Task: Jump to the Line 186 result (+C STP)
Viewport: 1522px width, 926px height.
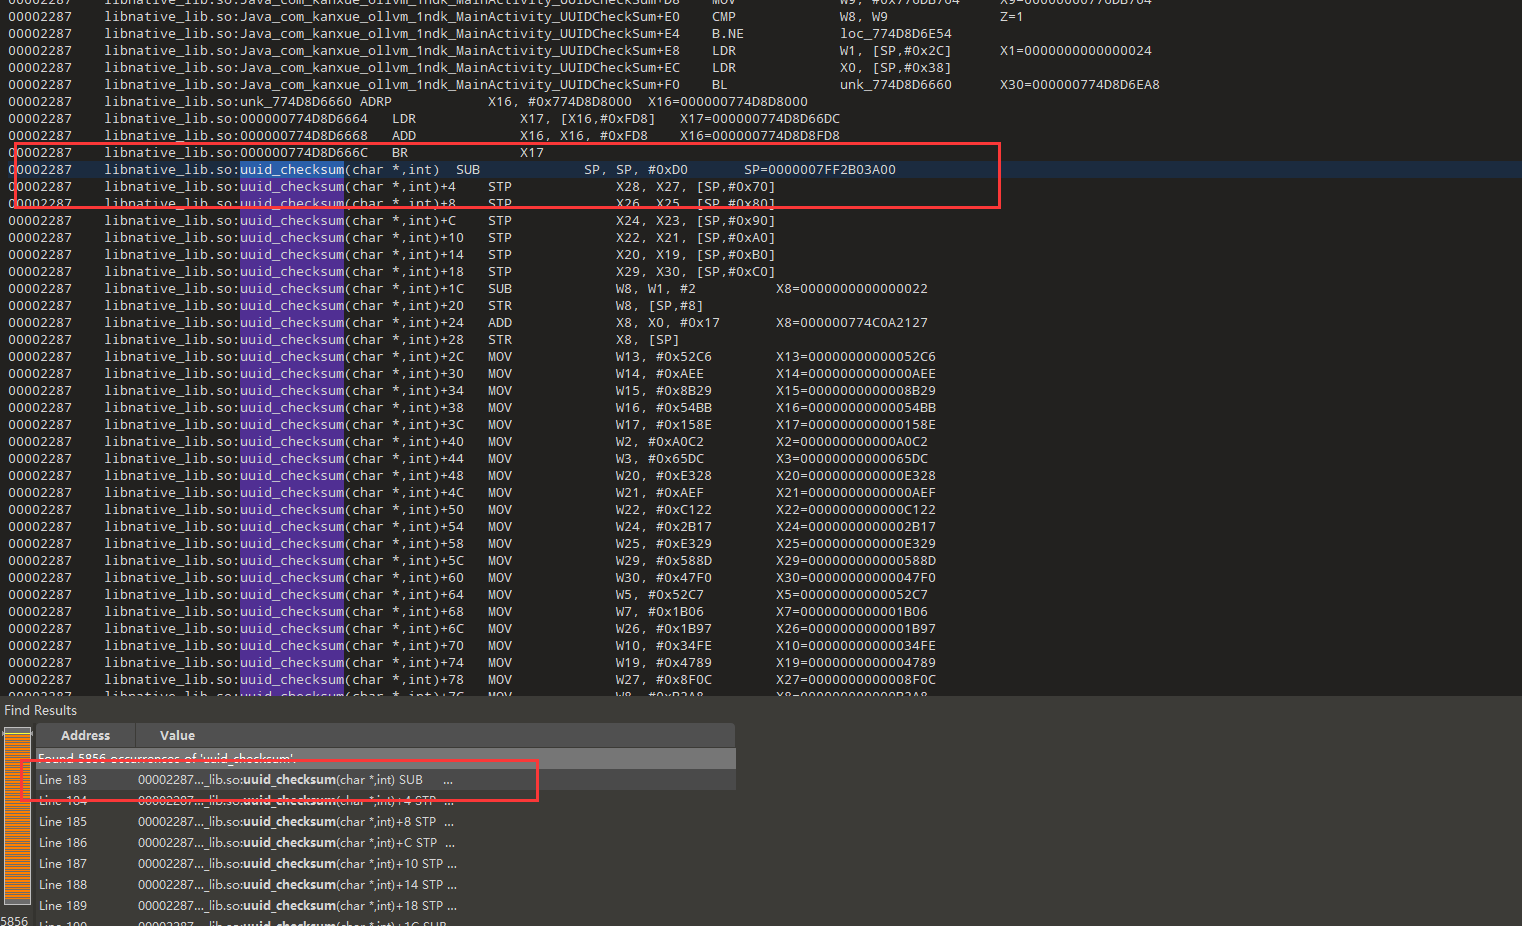Action: [386, 842]
